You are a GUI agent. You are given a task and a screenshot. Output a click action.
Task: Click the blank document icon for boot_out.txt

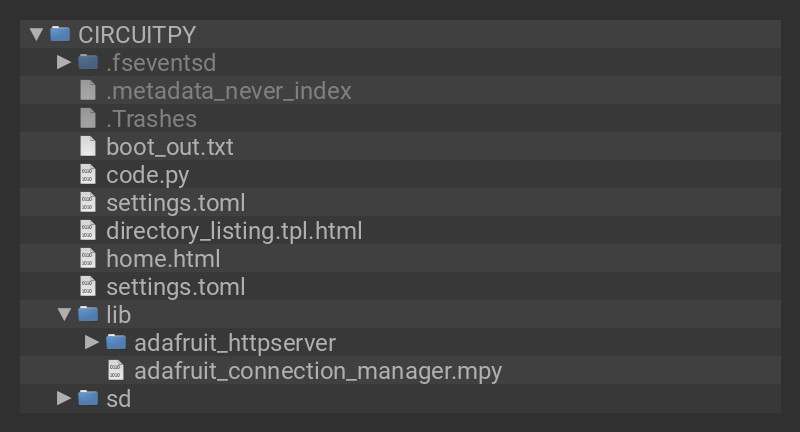(x=88, y=146)
